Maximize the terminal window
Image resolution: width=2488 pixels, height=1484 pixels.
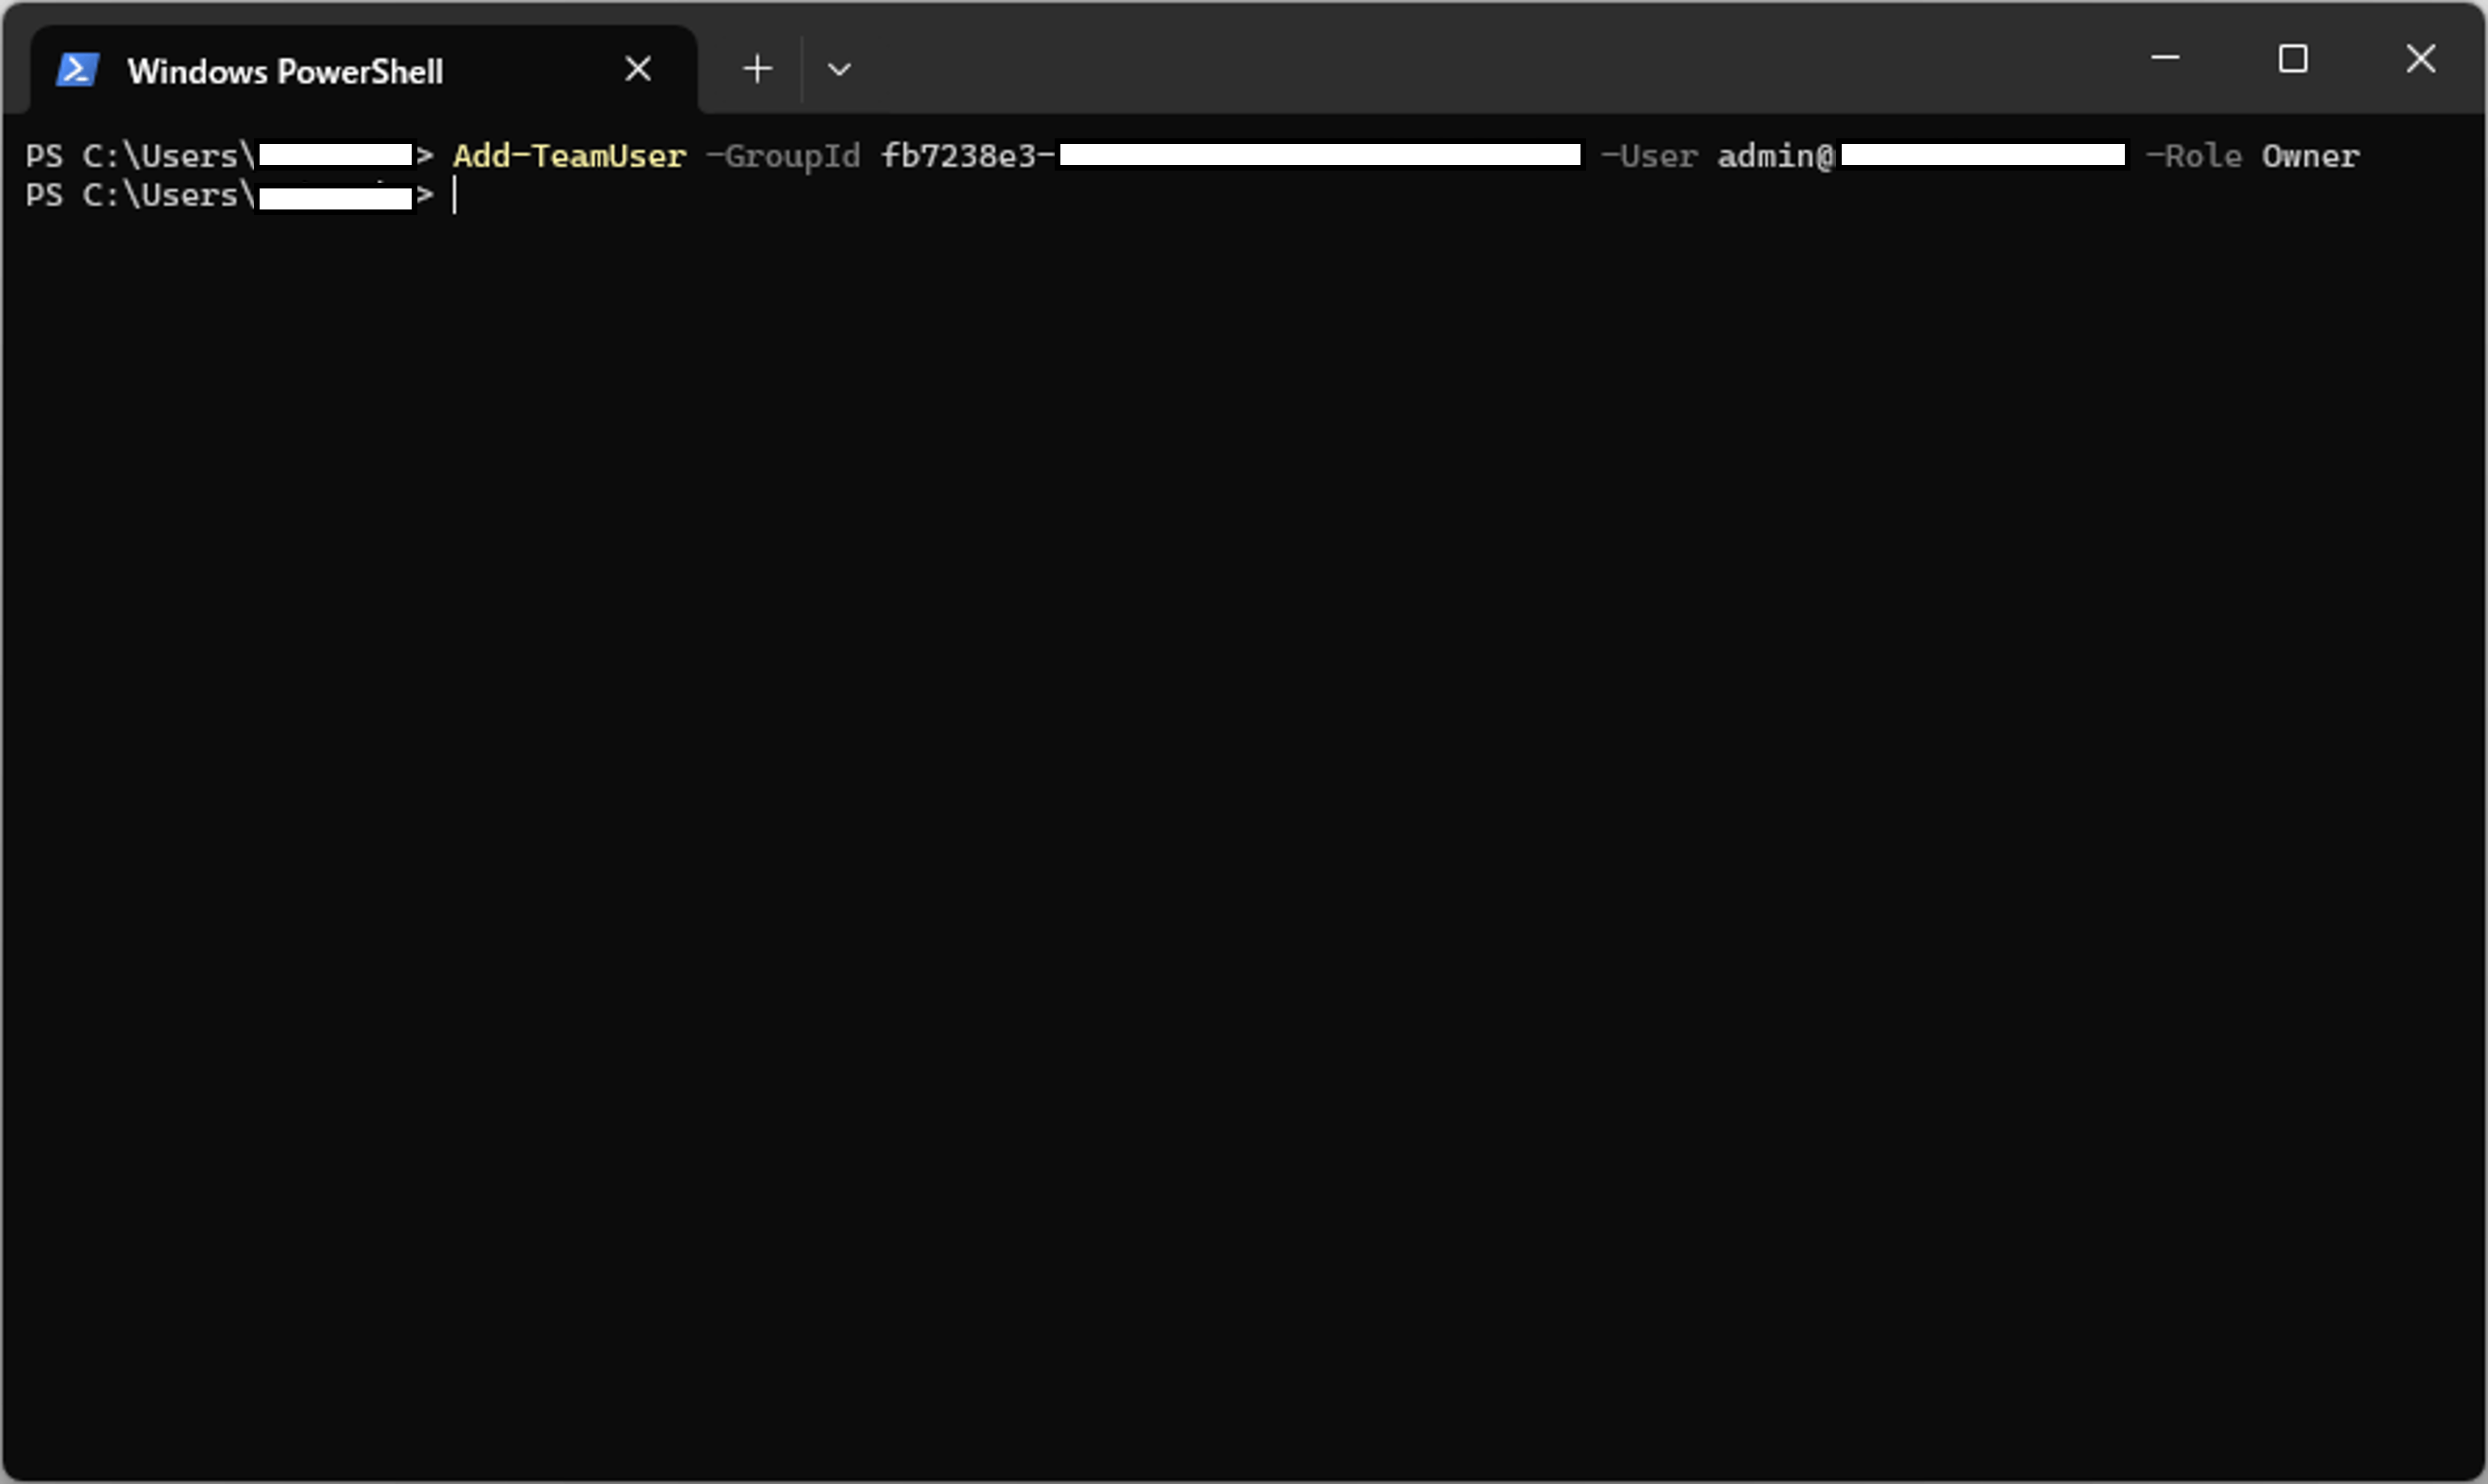2293,58
